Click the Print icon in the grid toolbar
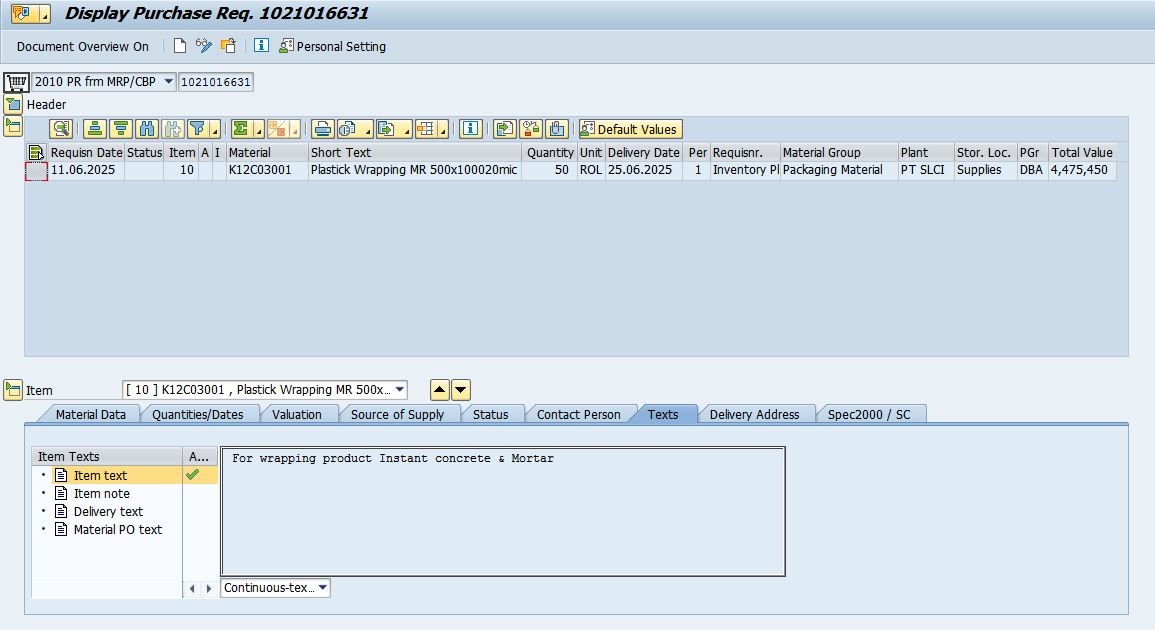Viewport: 1155px width, 630px height. coord(323,129)
